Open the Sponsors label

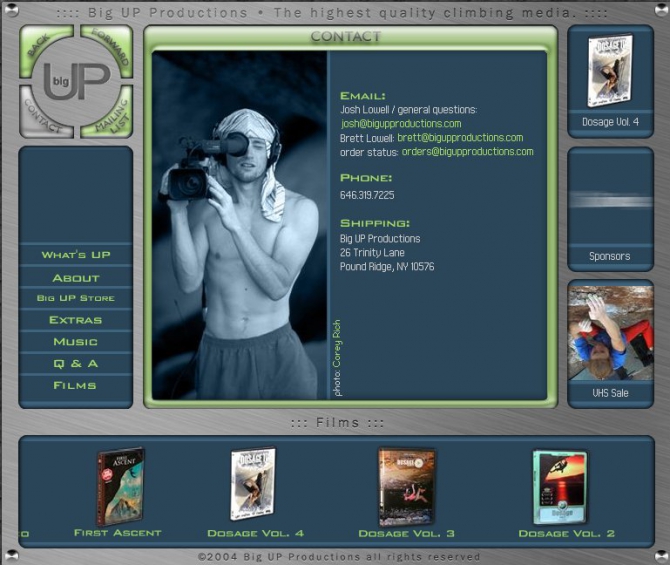[x=610, y=256]
